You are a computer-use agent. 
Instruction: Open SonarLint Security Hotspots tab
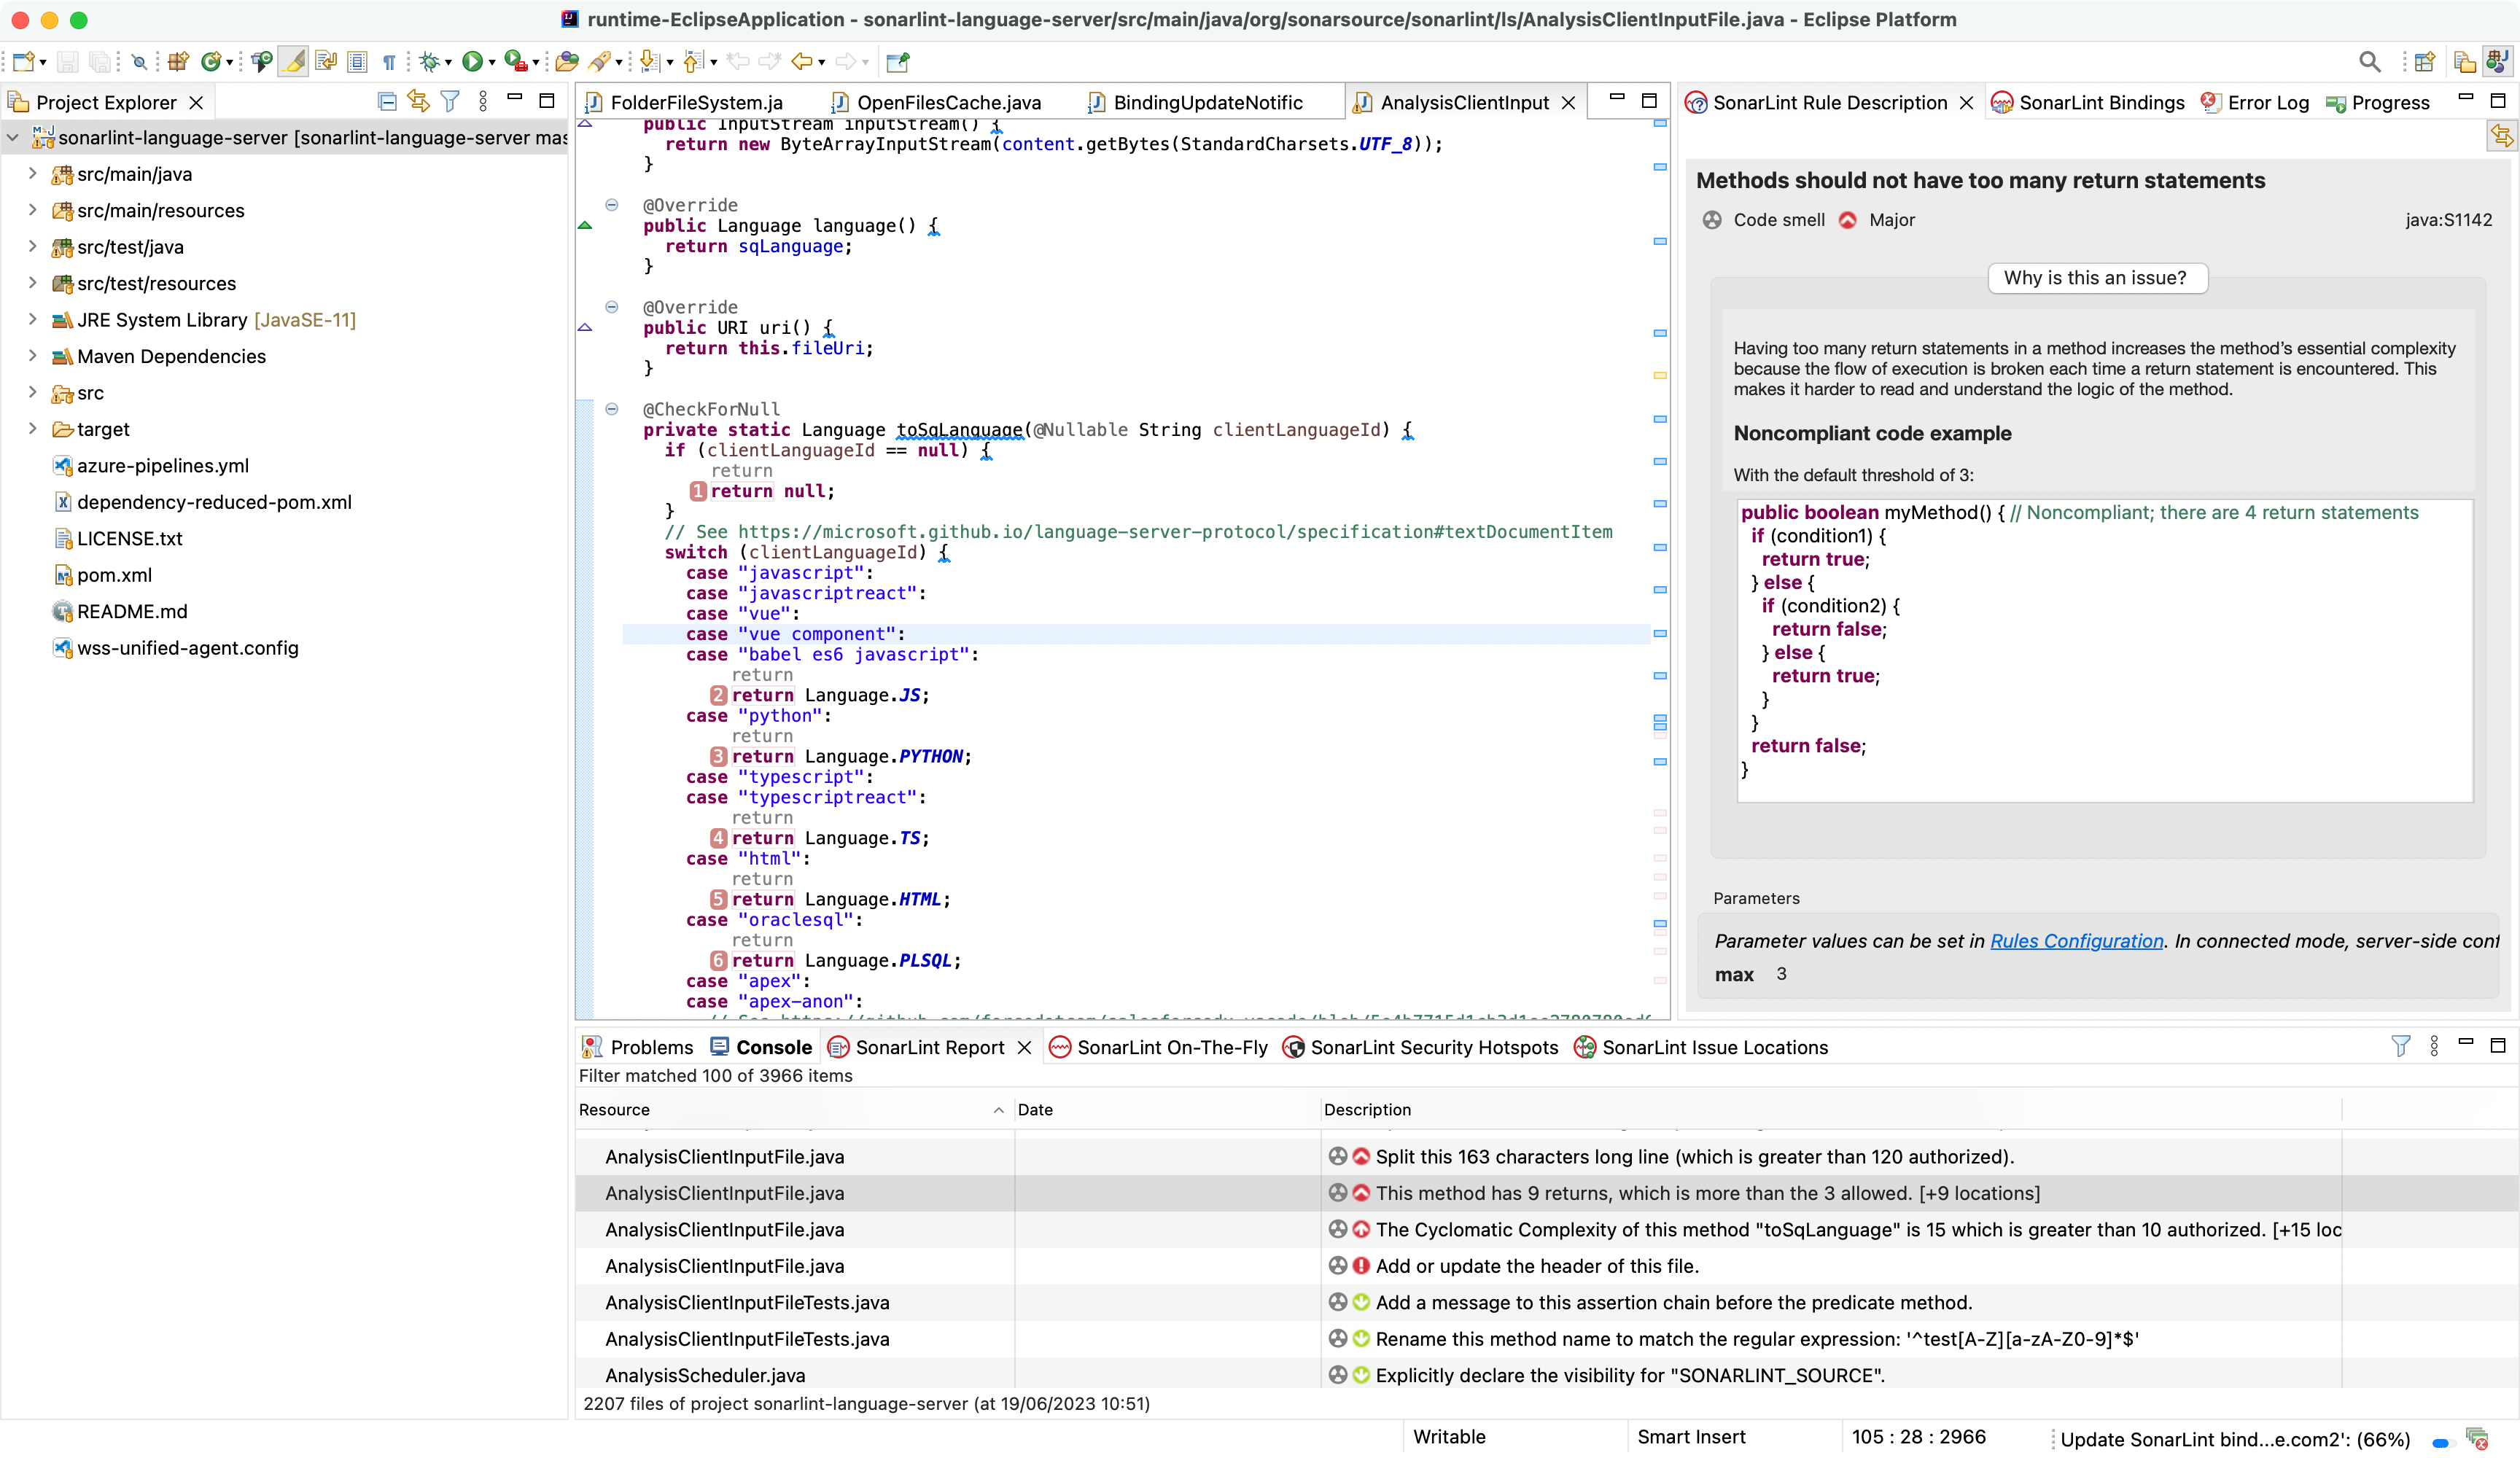(x=1420, y=1047)
